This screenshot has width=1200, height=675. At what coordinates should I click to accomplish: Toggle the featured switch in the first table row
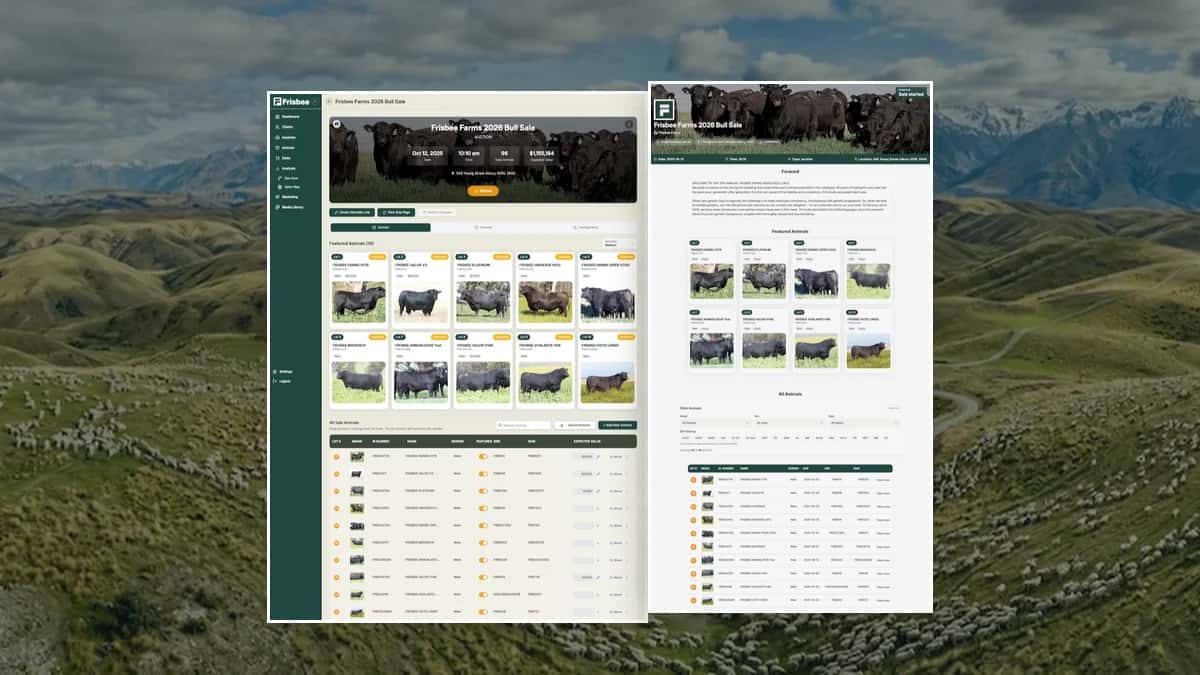point(483,457)
